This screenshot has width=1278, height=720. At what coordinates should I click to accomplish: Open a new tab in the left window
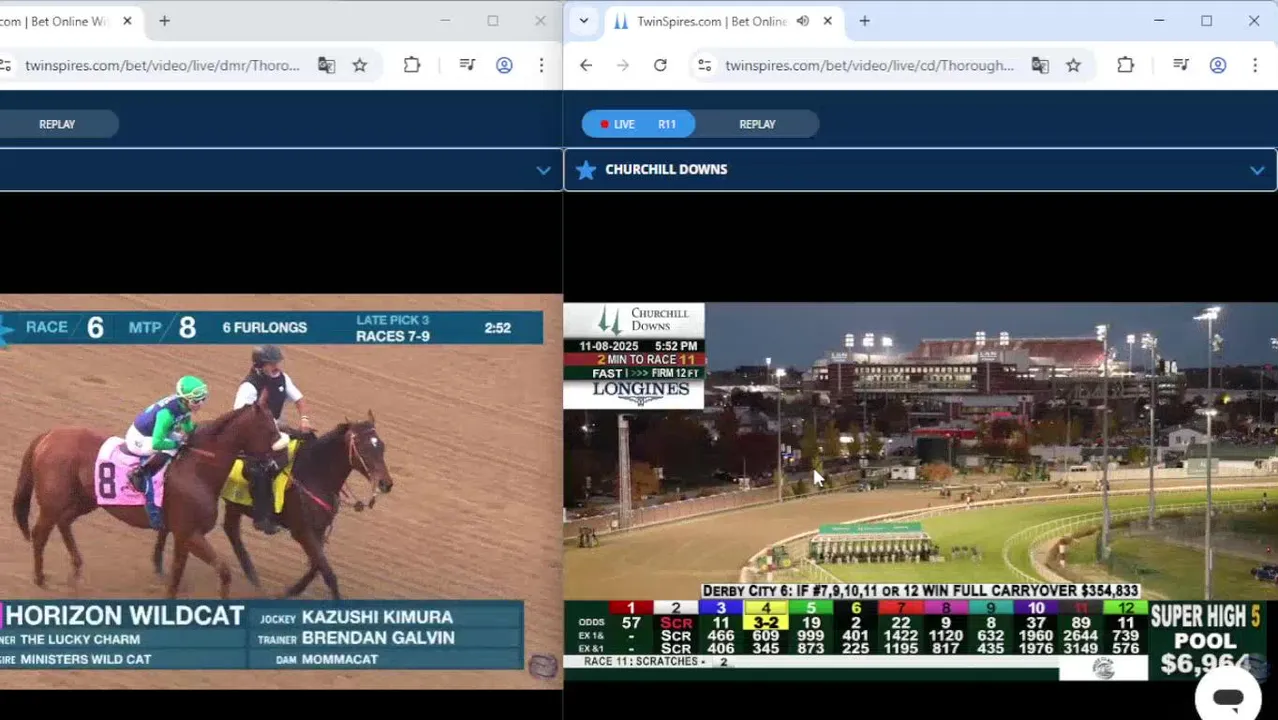(164, 21)
